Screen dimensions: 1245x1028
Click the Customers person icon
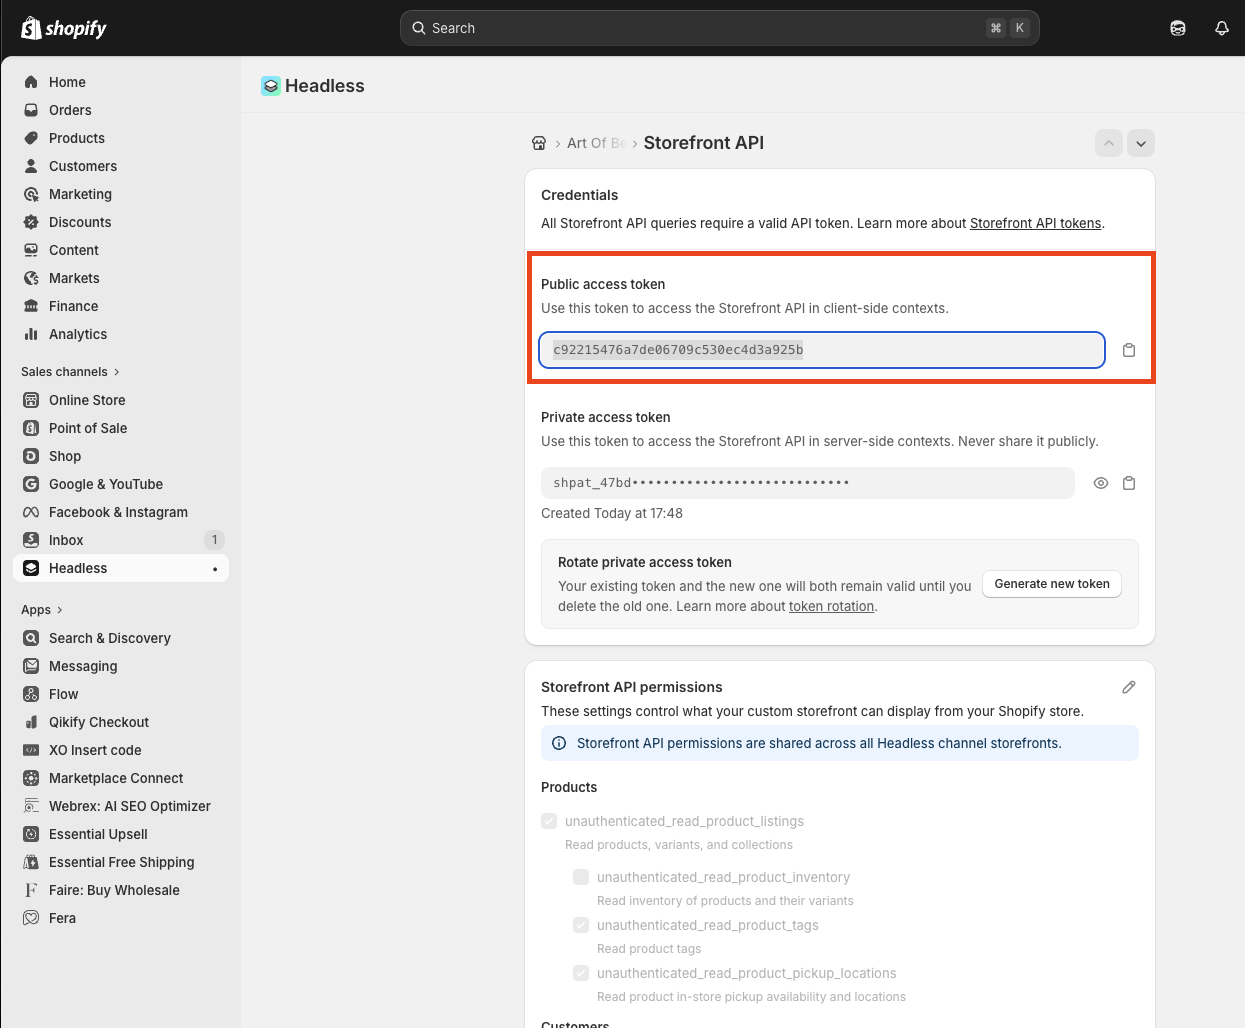(x=31, y=166)
